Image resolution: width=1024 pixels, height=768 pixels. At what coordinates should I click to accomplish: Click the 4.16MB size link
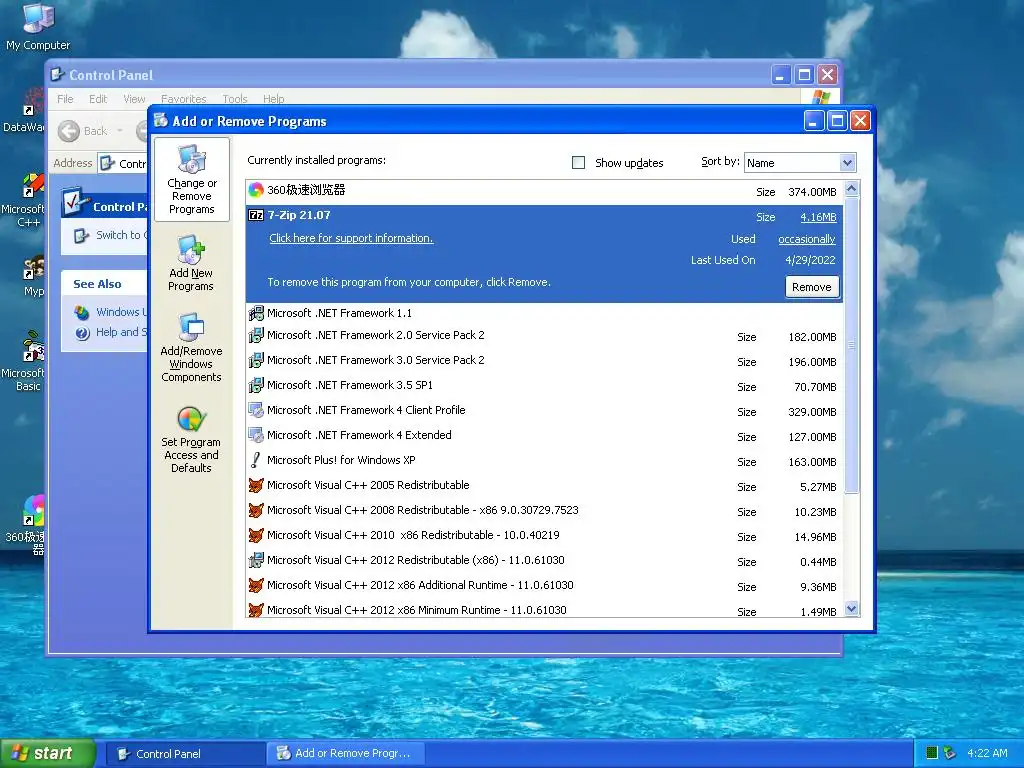pyautogui.click(x=818, y=217)
